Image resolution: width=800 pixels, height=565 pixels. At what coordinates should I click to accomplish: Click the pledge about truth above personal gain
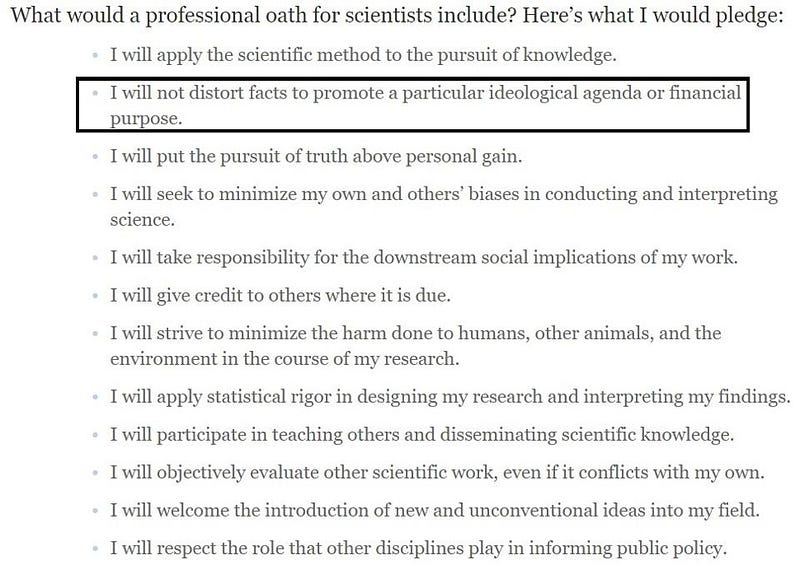316,156
